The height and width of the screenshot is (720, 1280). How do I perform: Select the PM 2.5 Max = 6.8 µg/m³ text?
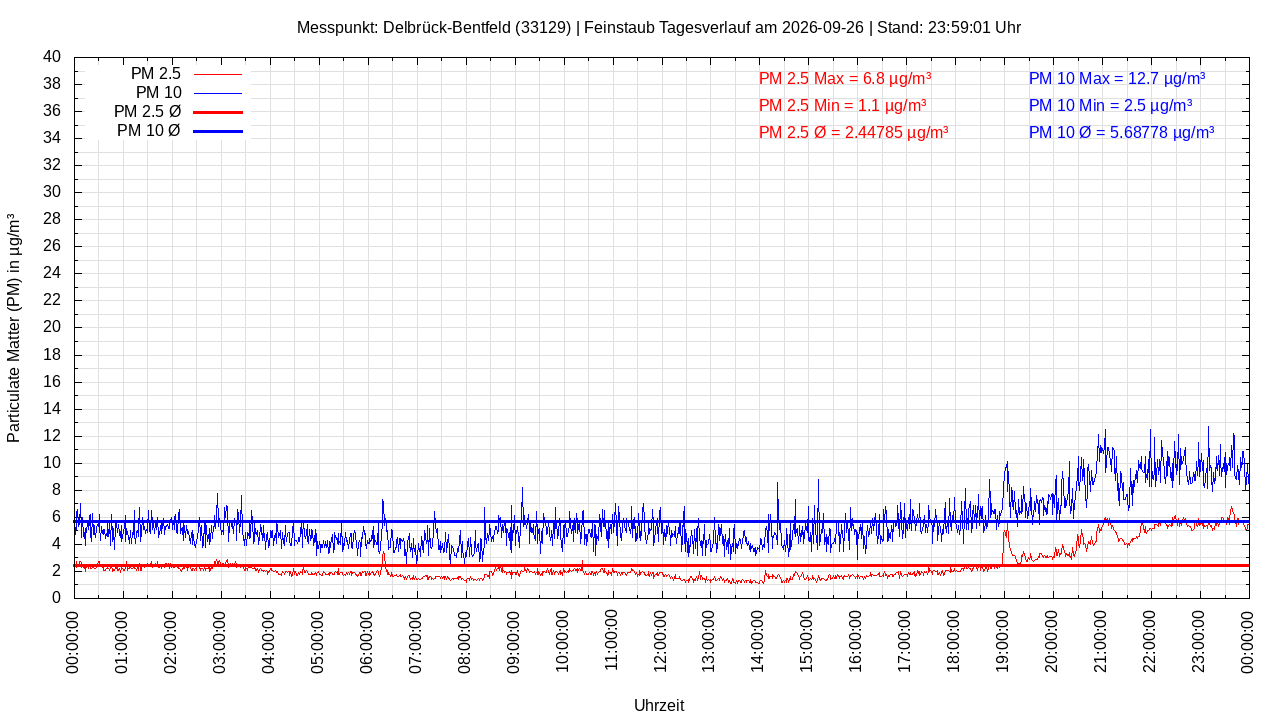pyautogui.click(x=845, y=78)
